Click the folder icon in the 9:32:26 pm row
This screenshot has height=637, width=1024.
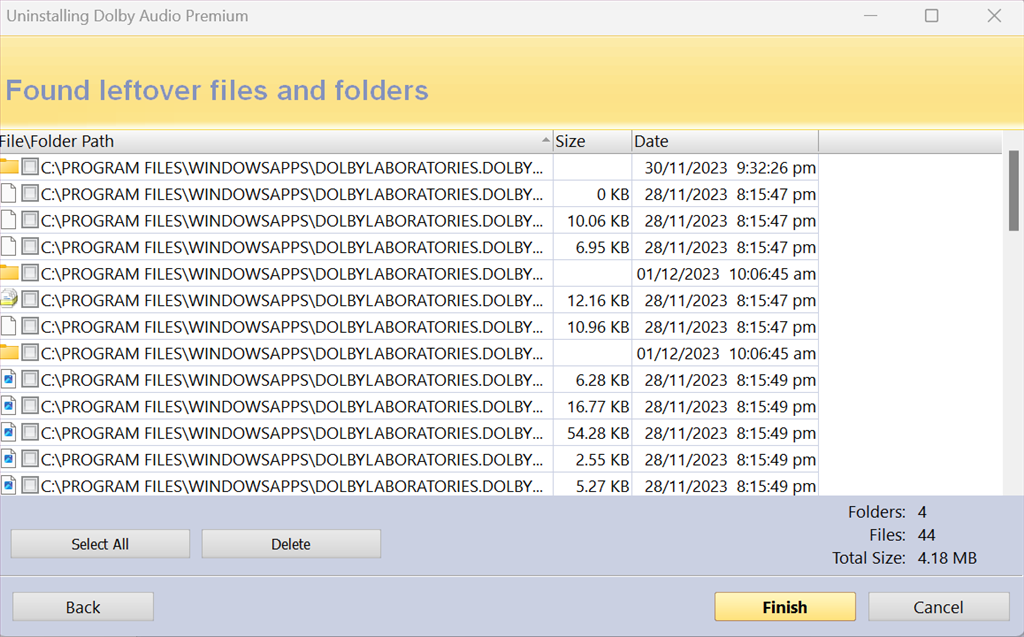pyautogui.click(x=8, y=167)
